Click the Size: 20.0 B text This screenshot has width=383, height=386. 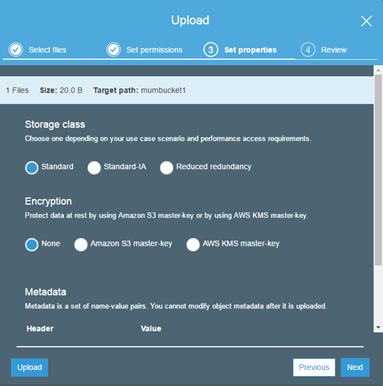point(61,90)
